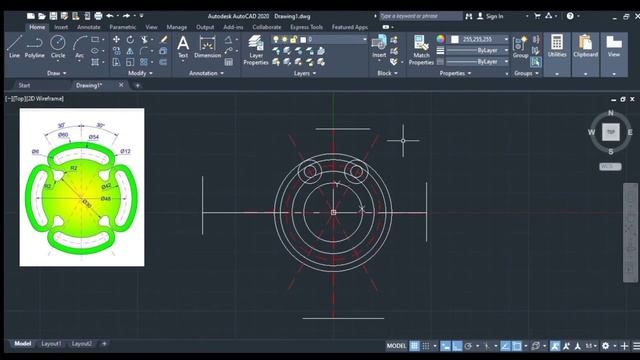Expand the Annotation panel
Viewport: 640px width, 360px height.
point(206,73)
